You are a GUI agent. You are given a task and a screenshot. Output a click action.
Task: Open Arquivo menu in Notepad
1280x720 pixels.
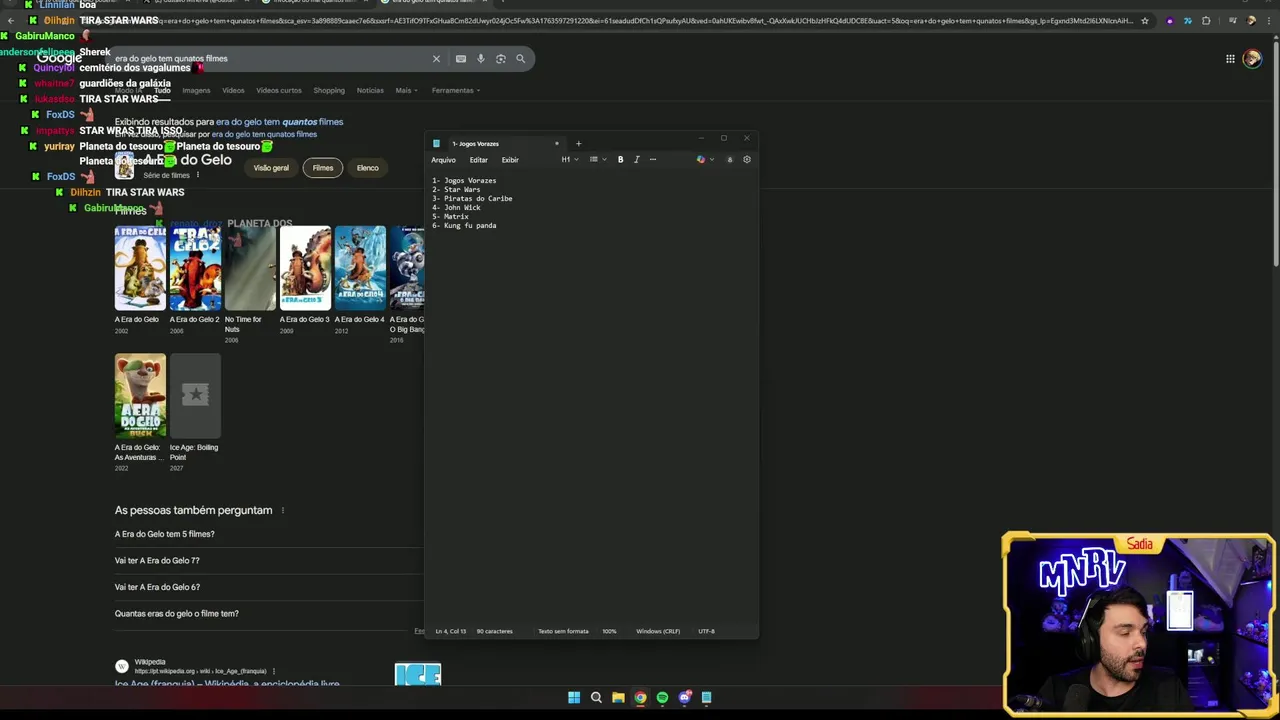coord(443,160)
